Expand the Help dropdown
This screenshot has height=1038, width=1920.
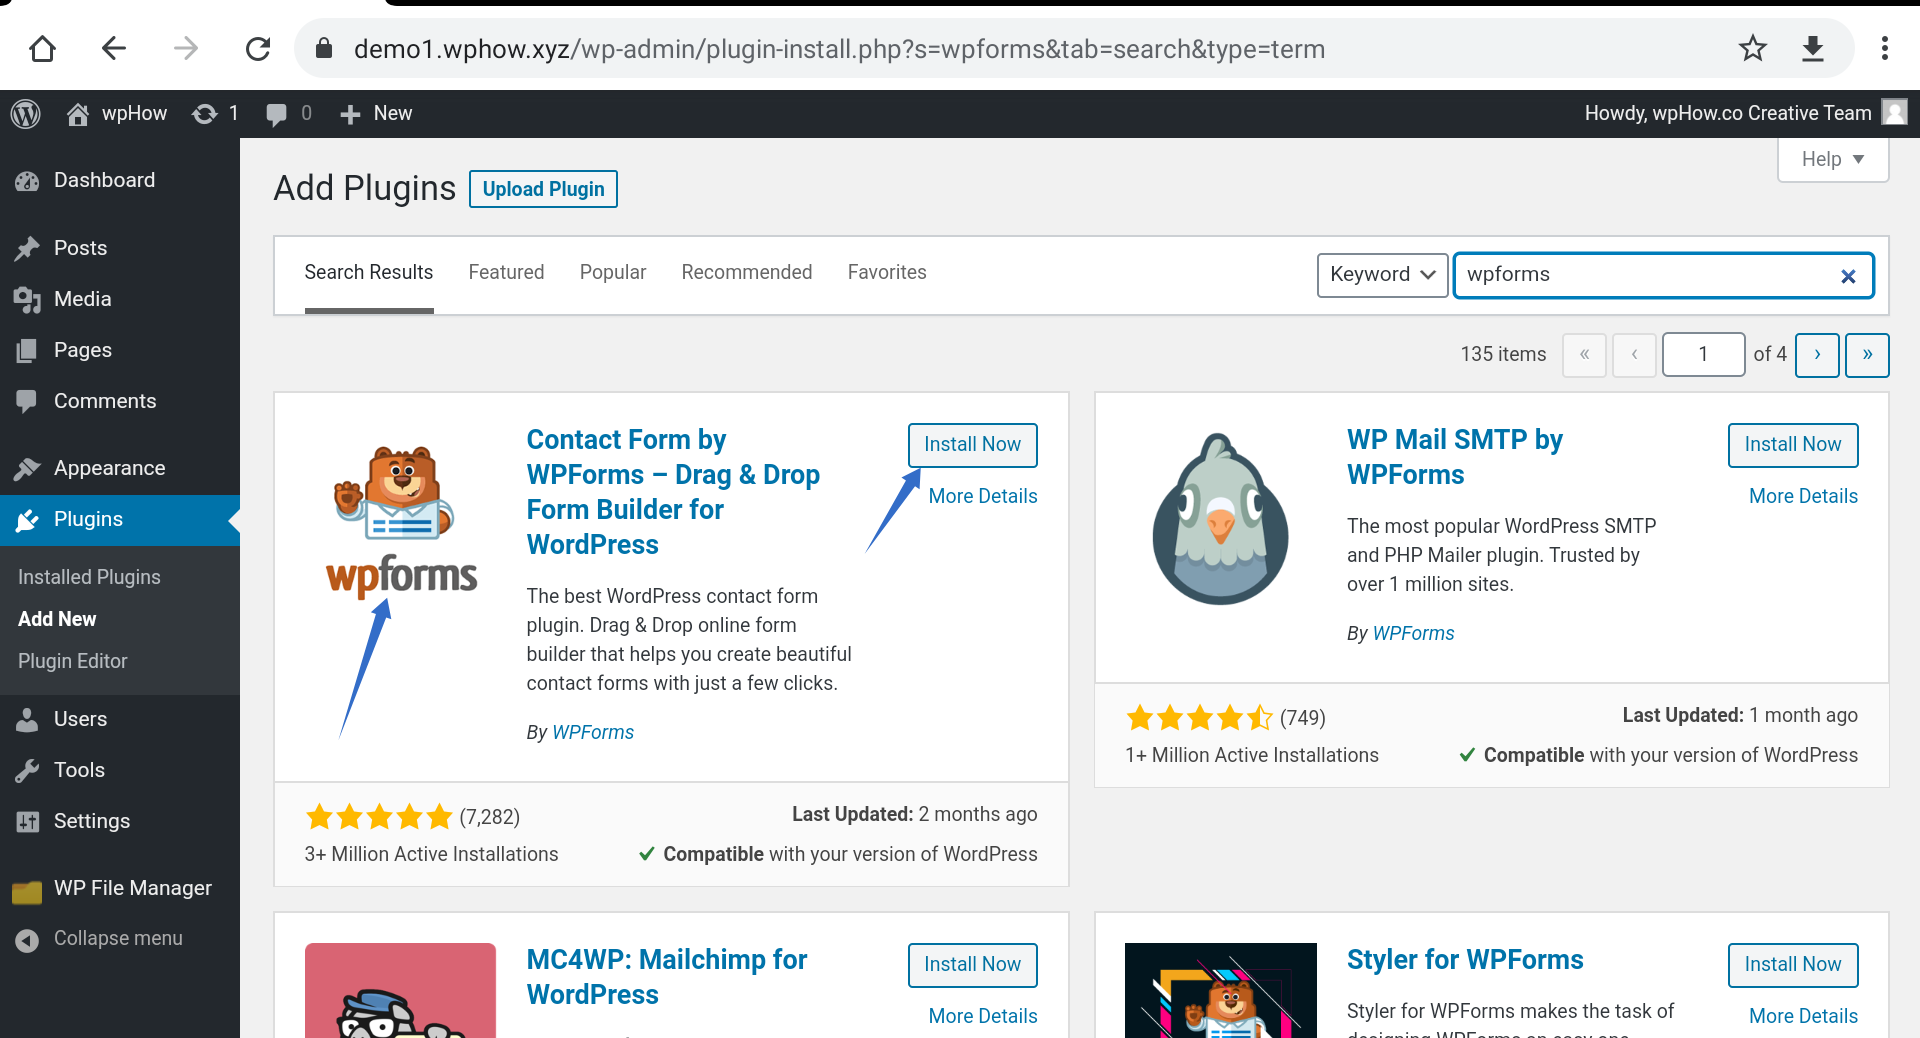click(1833, 160)
